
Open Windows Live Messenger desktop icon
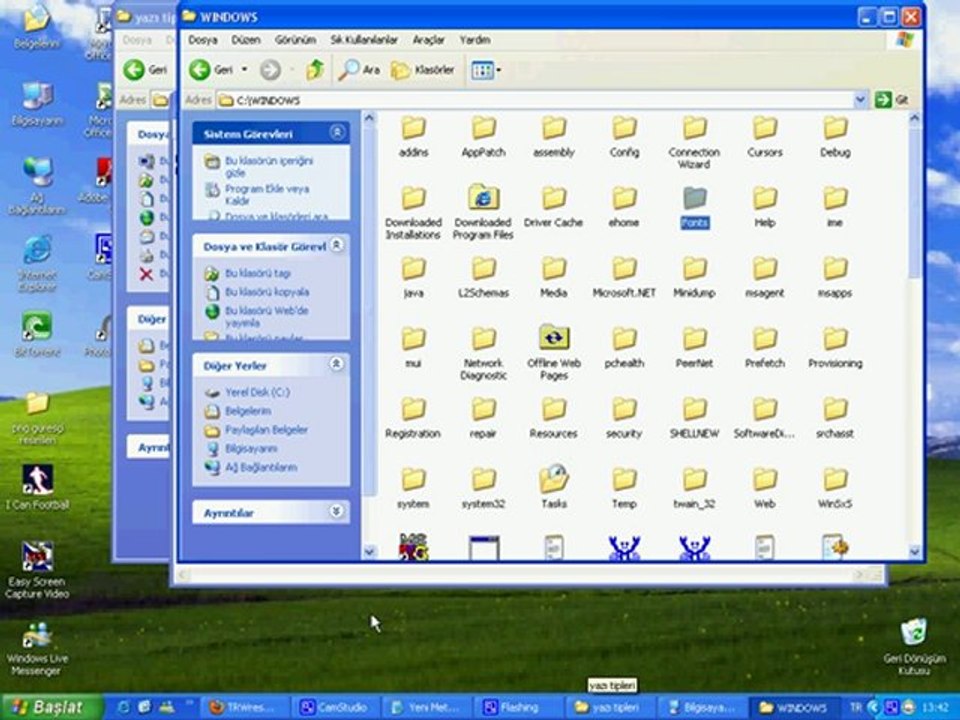[37, 649]
